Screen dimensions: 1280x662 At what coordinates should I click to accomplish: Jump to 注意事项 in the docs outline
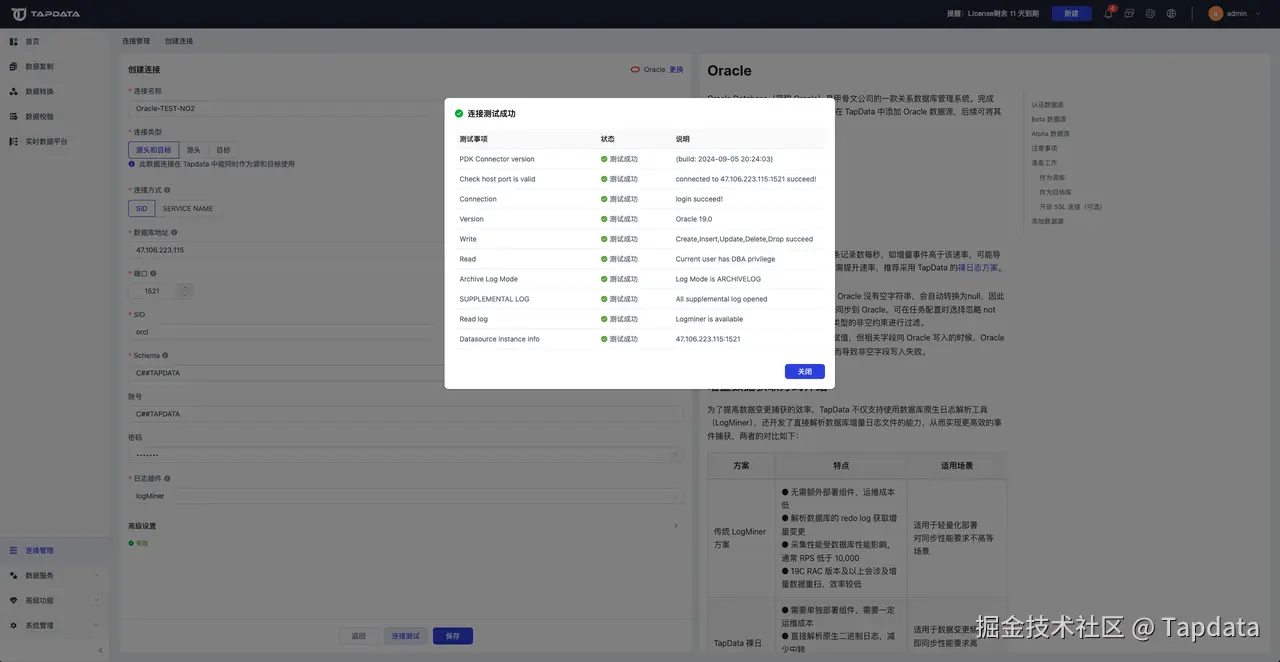point(1044,148)
